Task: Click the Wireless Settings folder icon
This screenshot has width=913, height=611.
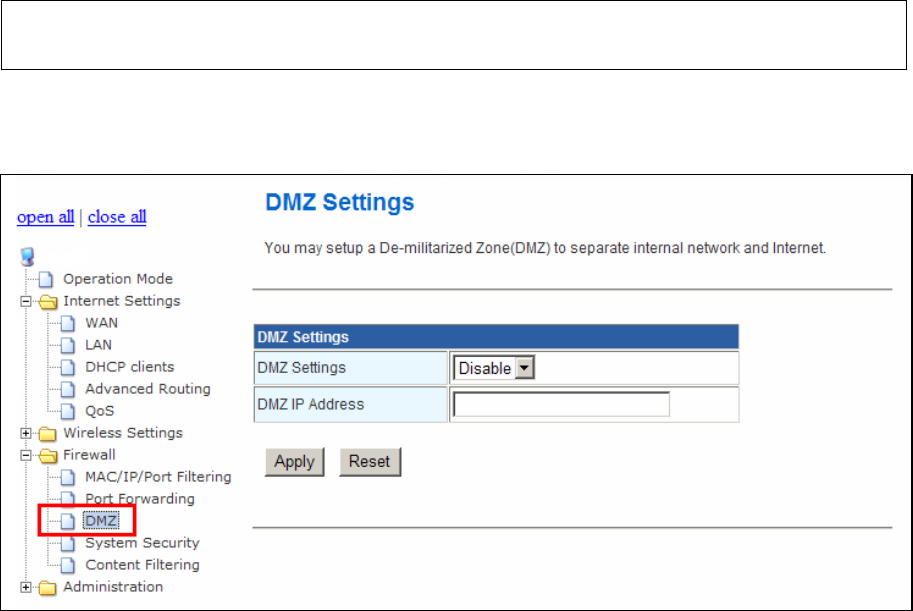Action: pyautogui.click(x=47, y=433)
